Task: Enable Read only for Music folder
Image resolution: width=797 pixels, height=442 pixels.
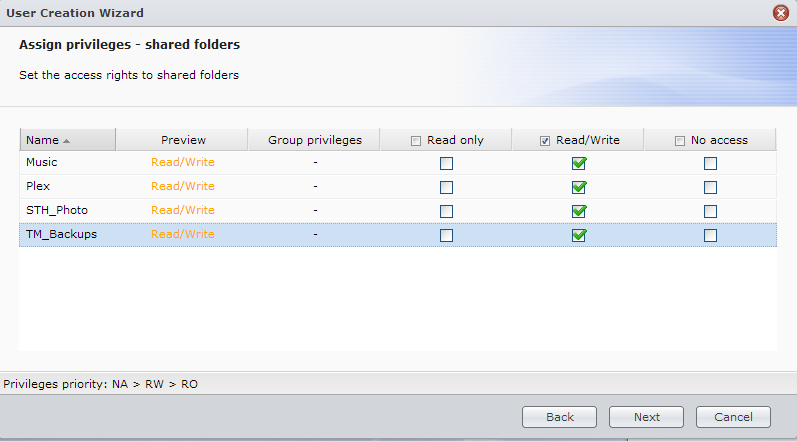Action: (446, 163)
